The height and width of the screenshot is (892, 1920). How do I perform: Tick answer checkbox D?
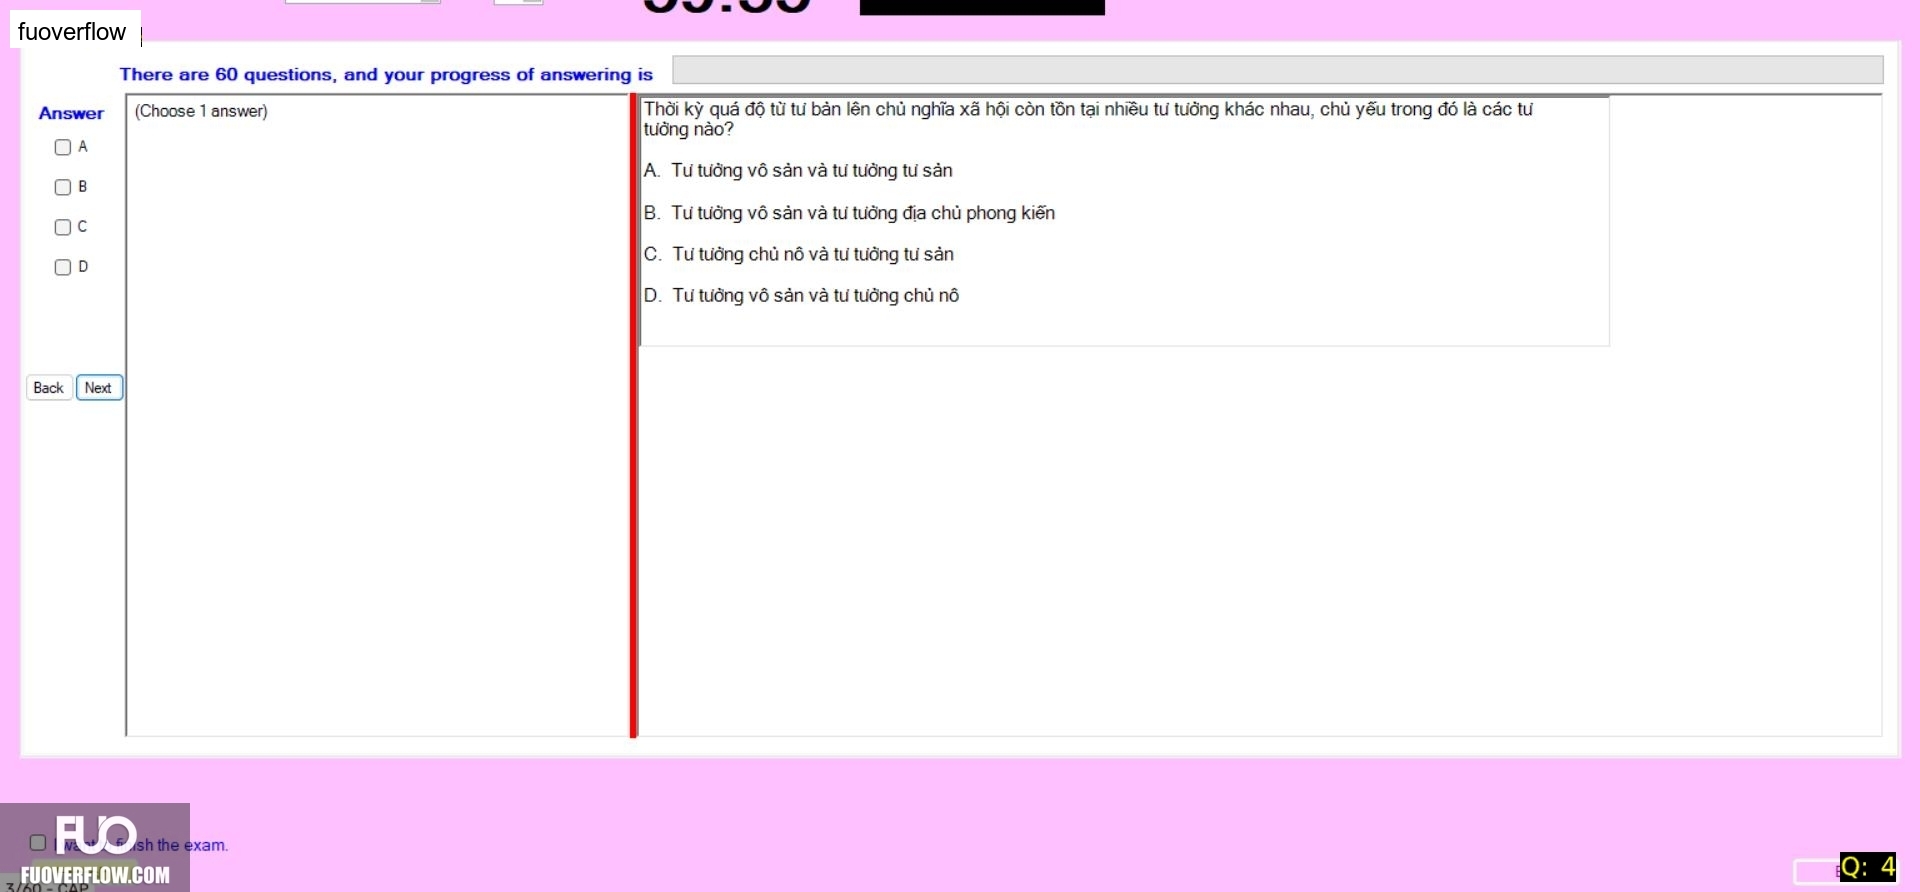(x=63, y=267)
